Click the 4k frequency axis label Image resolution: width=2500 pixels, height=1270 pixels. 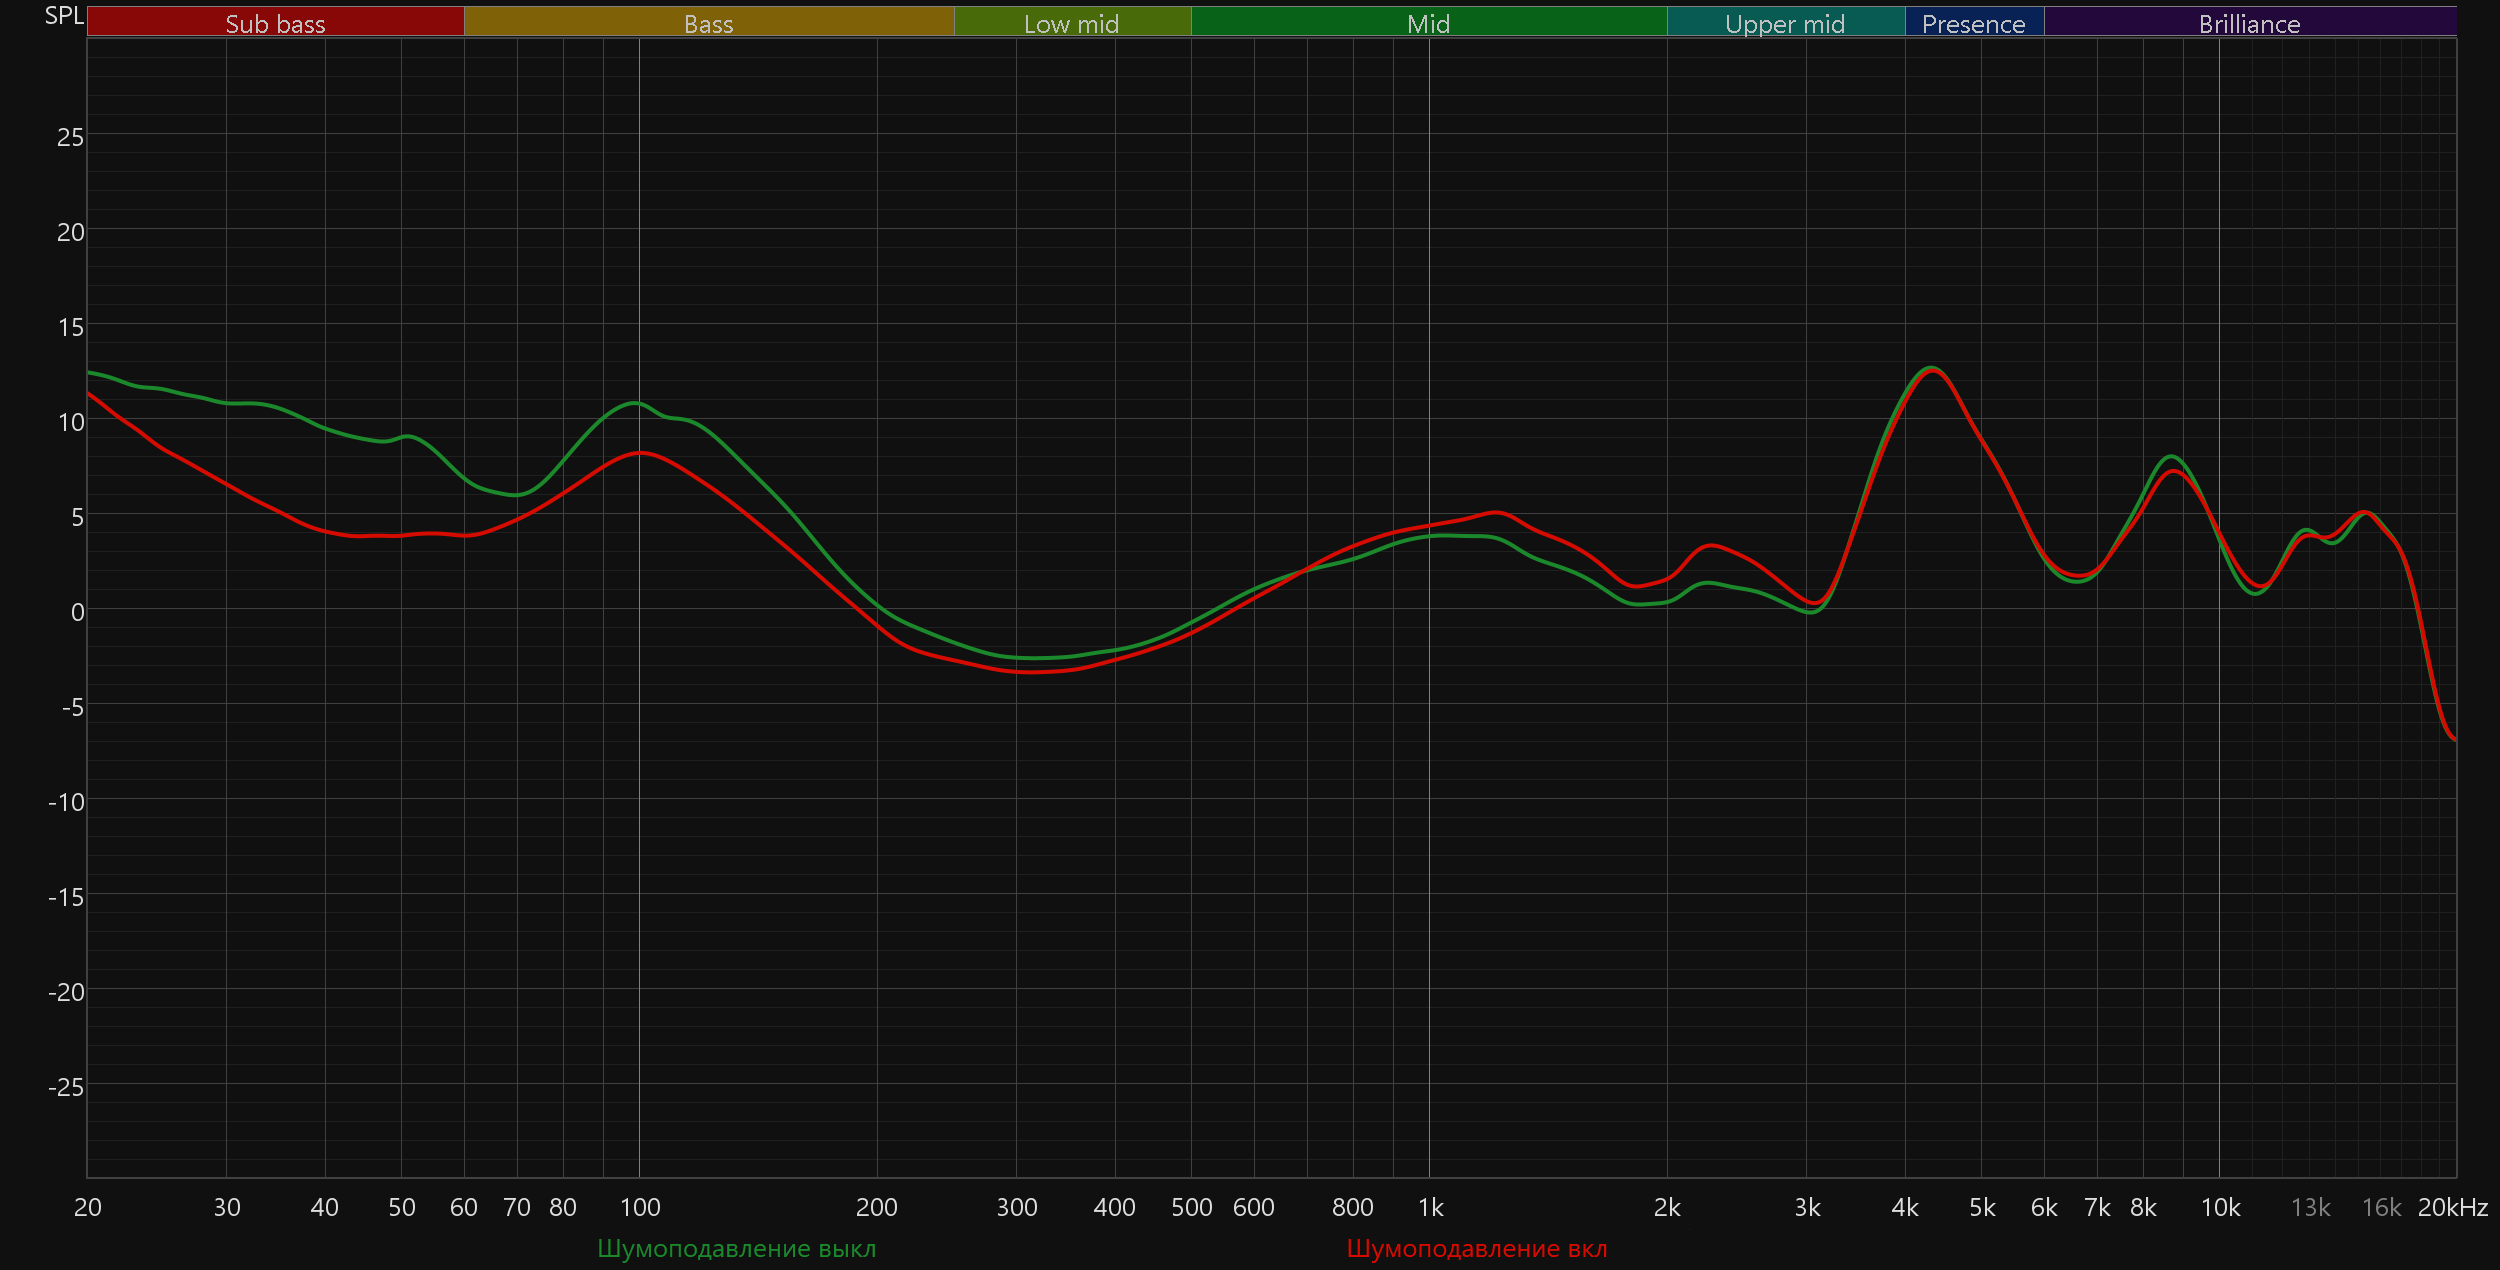(x=1904, y=1207)
